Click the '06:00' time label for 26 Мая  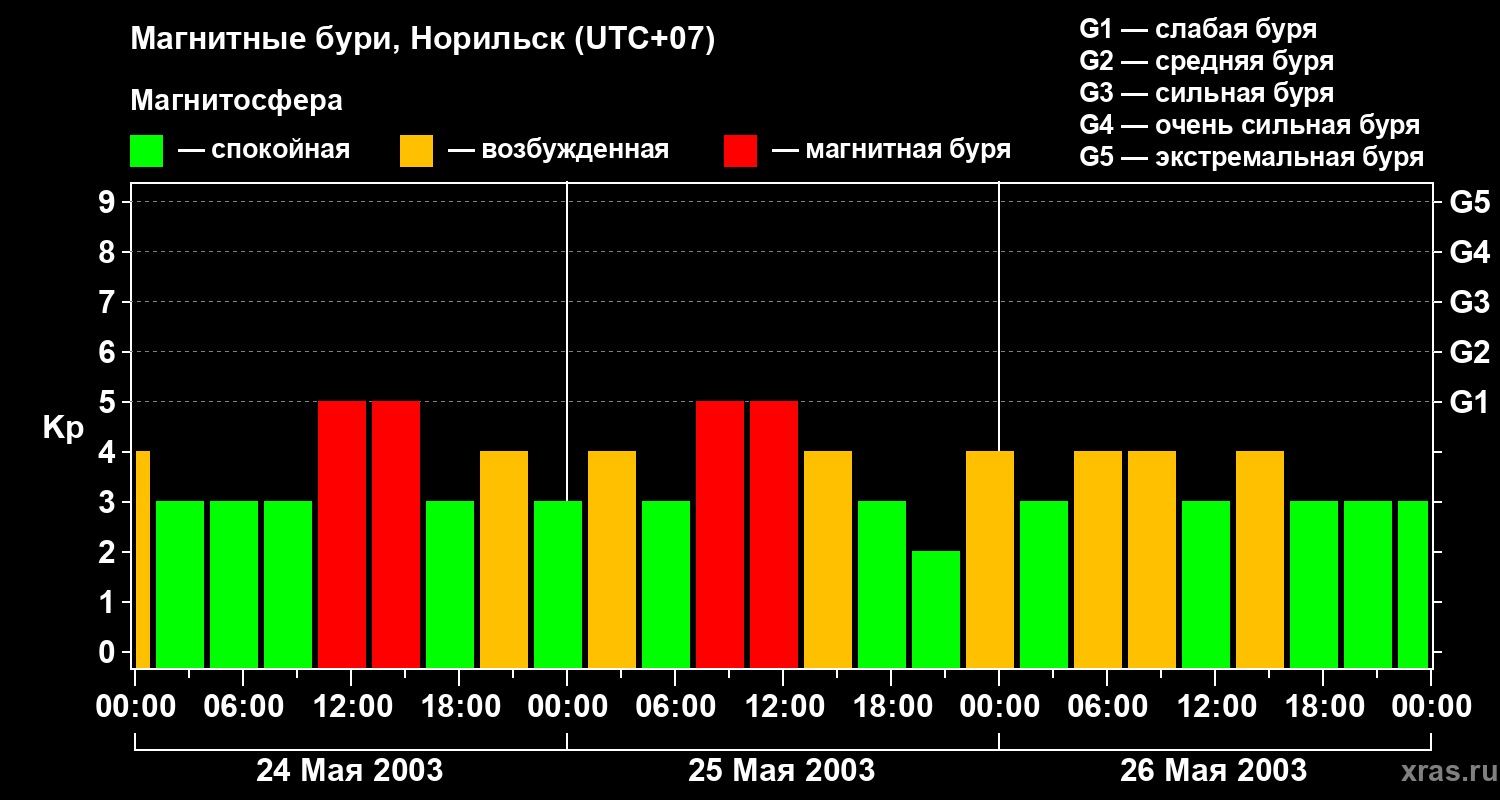coord(1107,707)
